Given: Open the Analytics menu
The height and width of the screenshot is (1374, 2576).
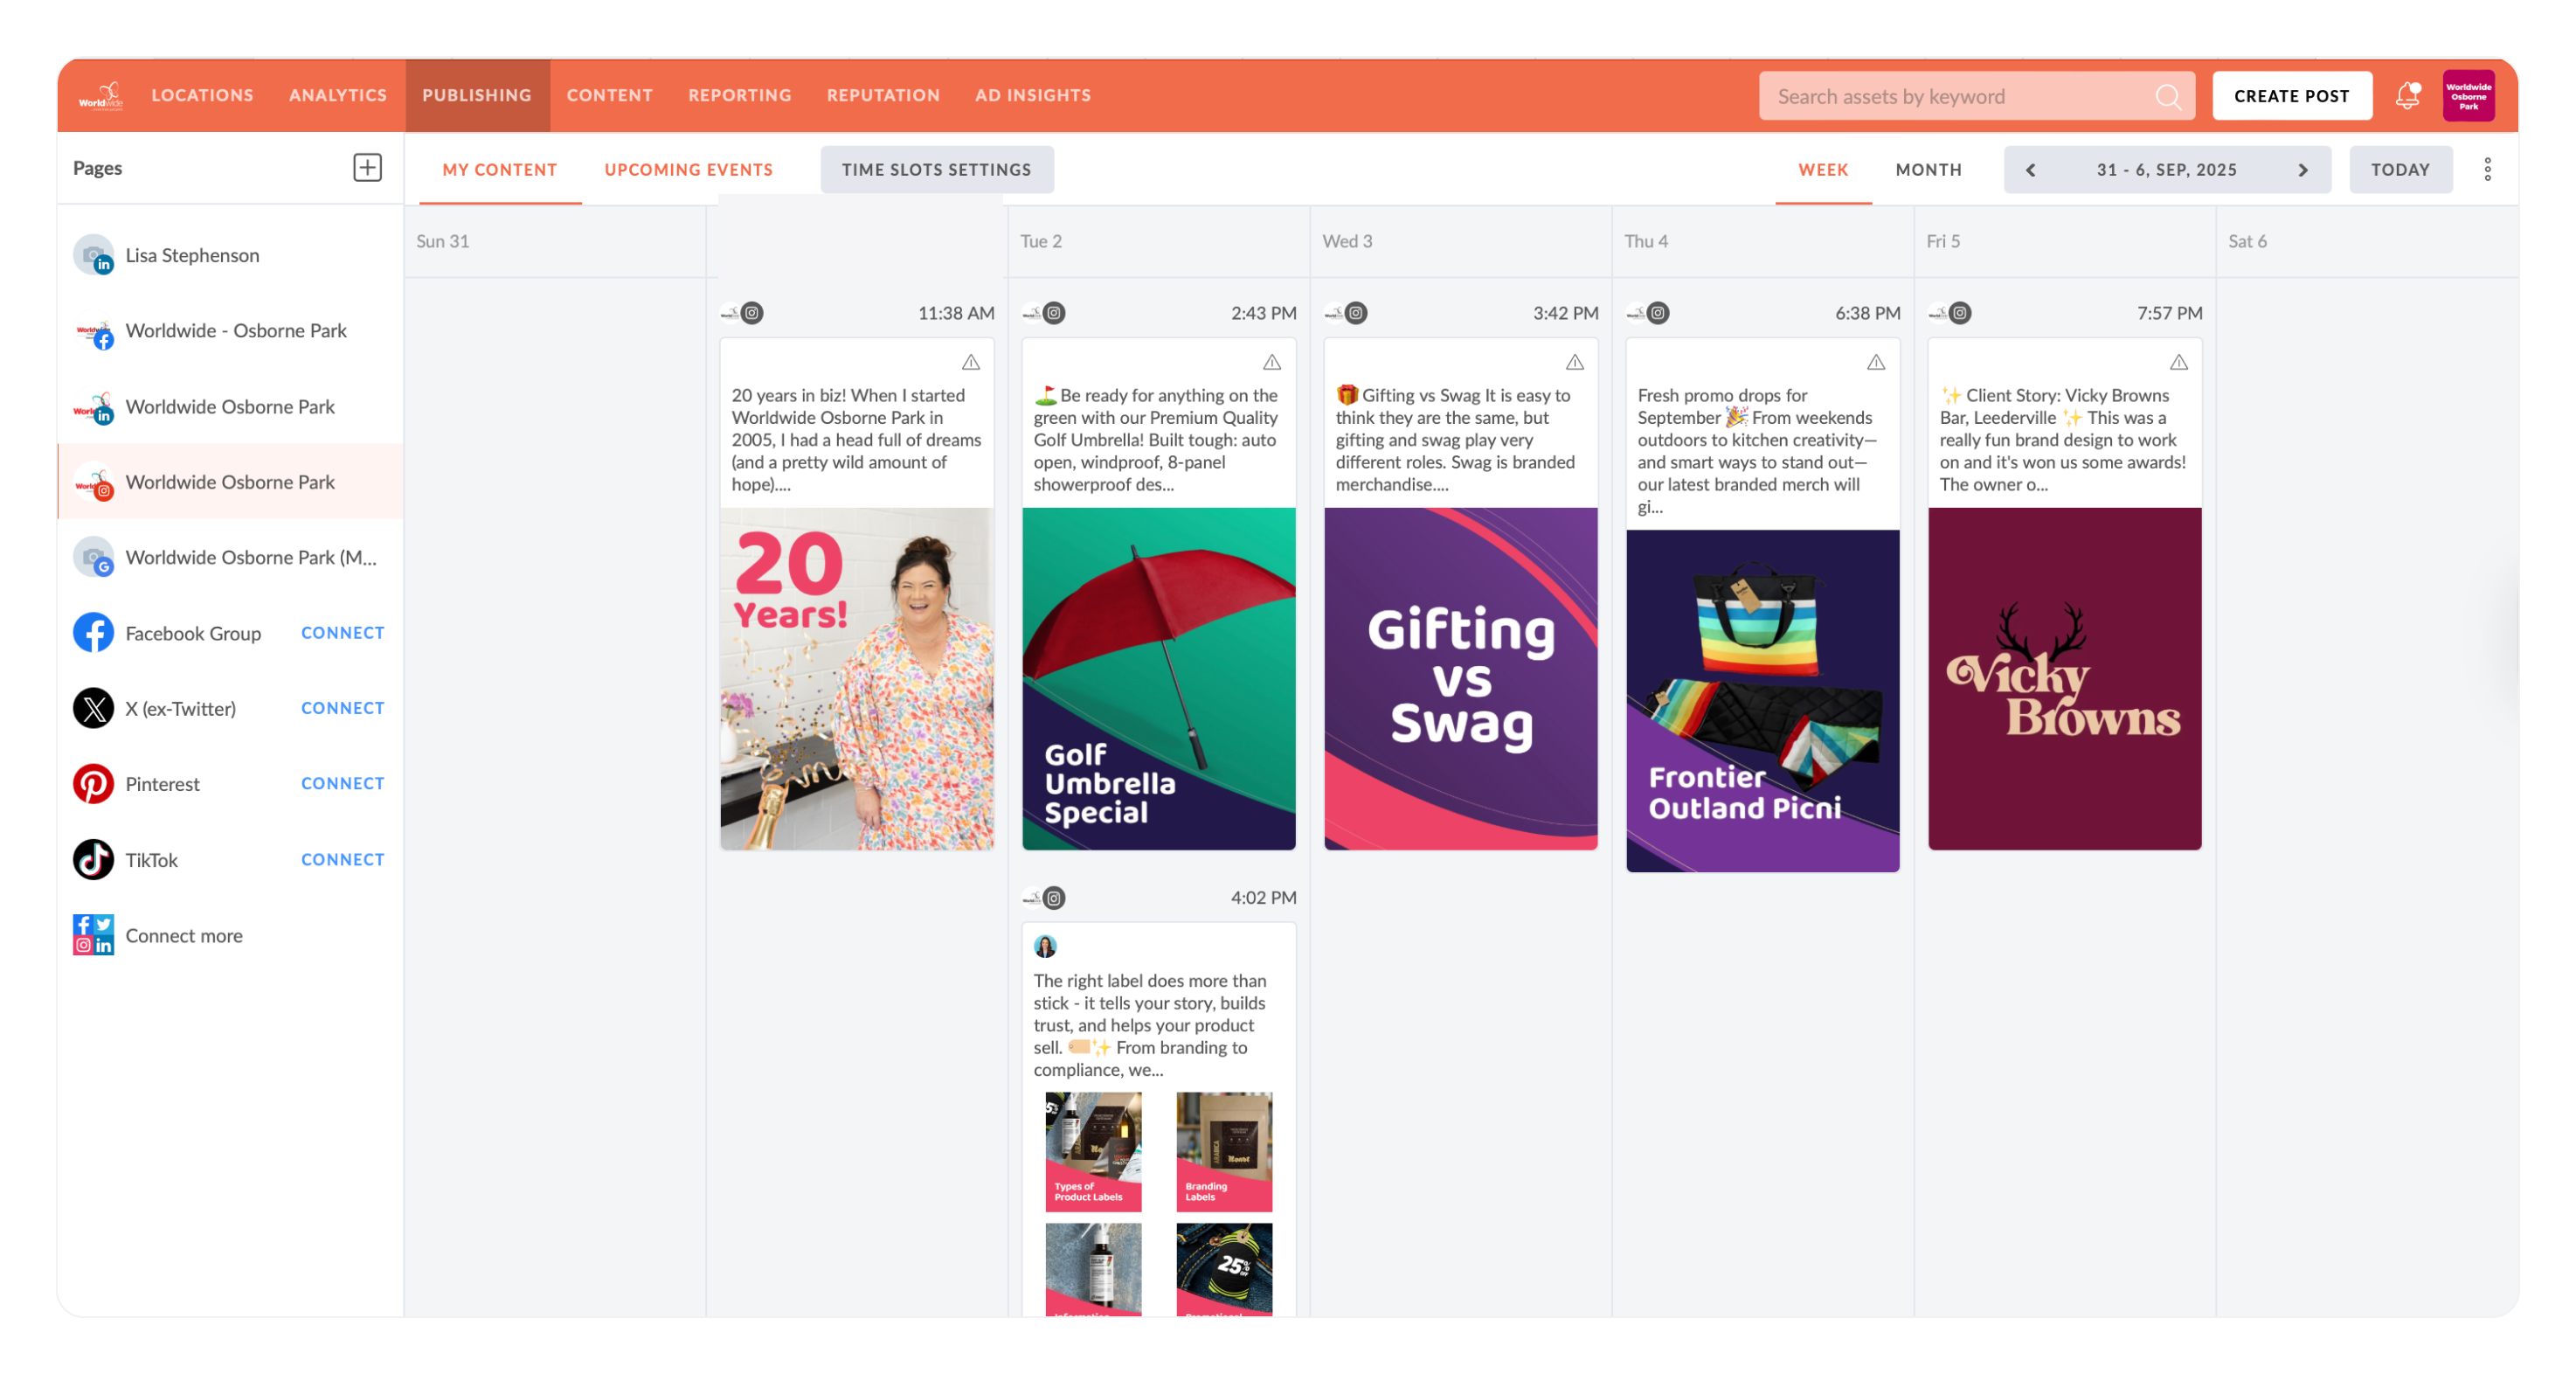Looking at the screenshot, I should point(338,95).
